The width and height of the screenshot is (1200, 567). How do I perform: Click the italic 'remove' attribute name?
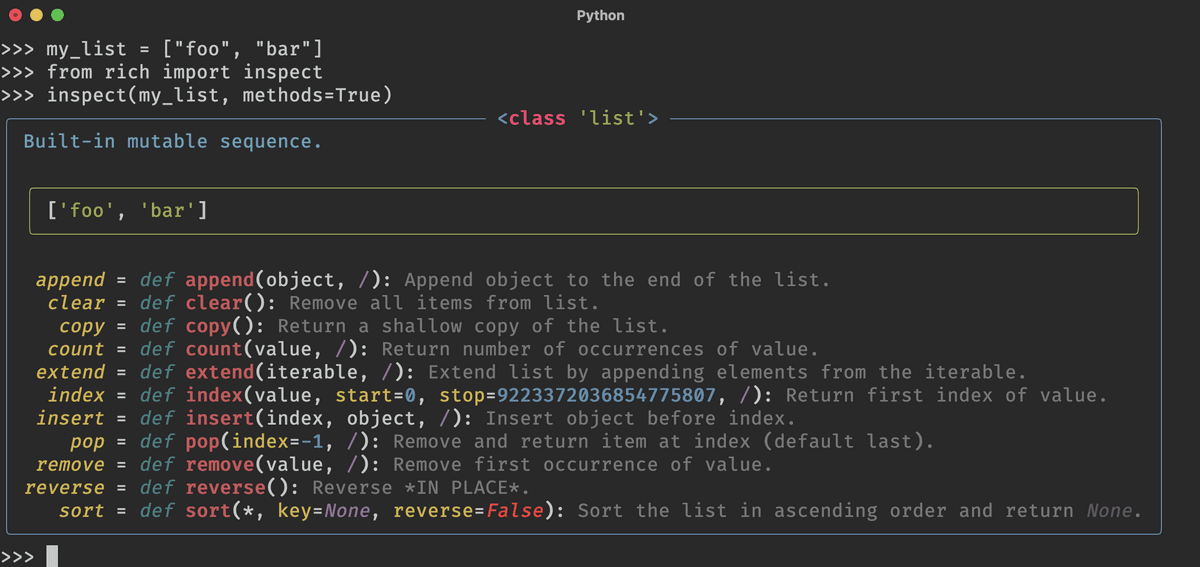tap(70, 464)
